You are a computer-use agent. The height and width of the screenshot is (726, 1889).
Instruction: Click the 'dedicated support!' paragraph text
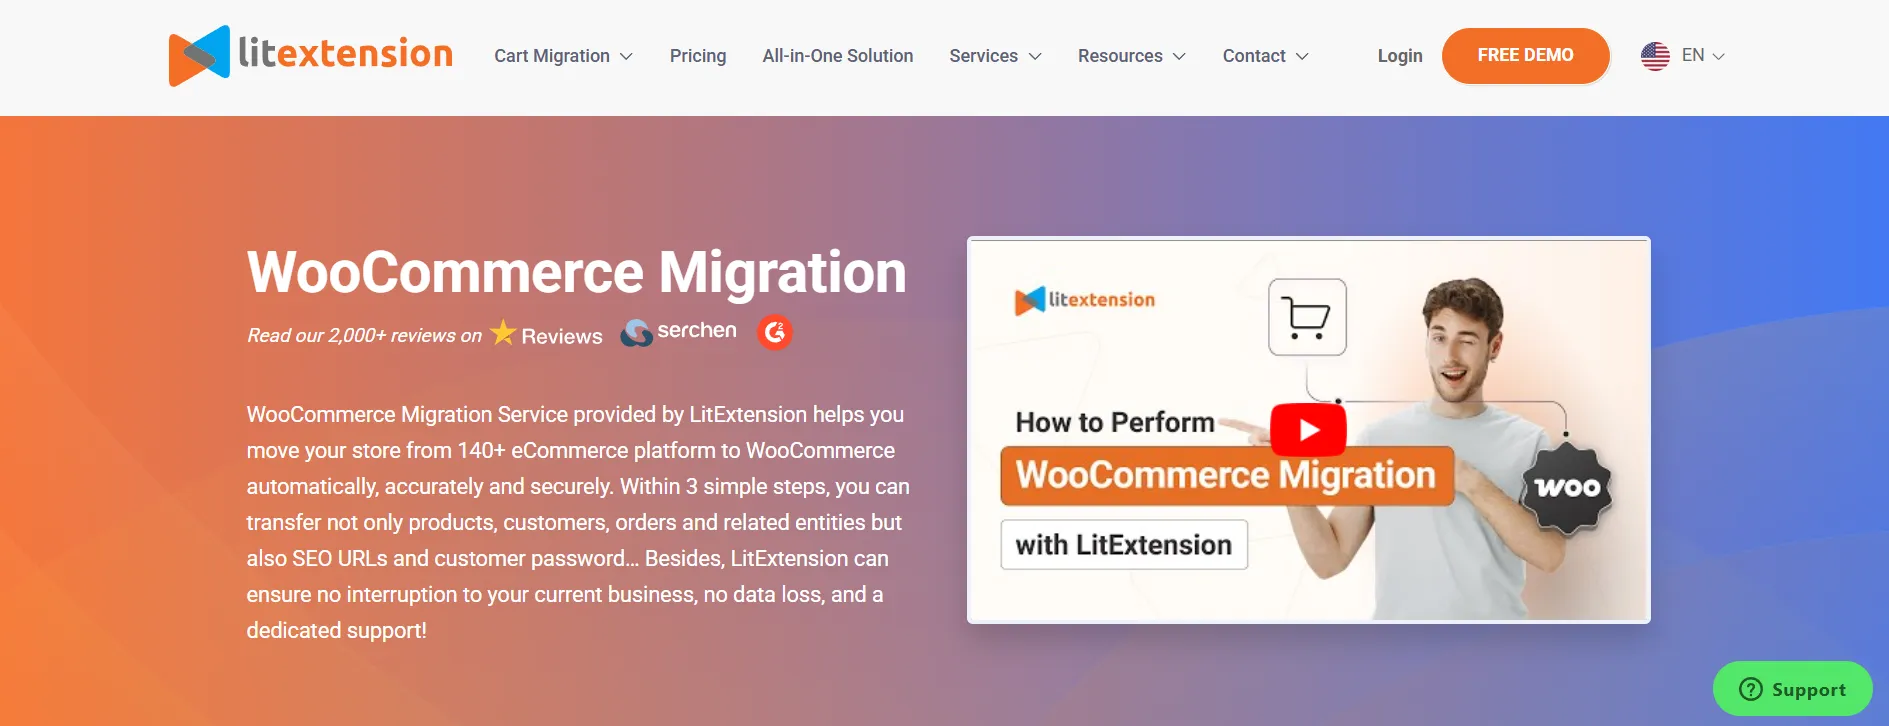pos(337,630)
